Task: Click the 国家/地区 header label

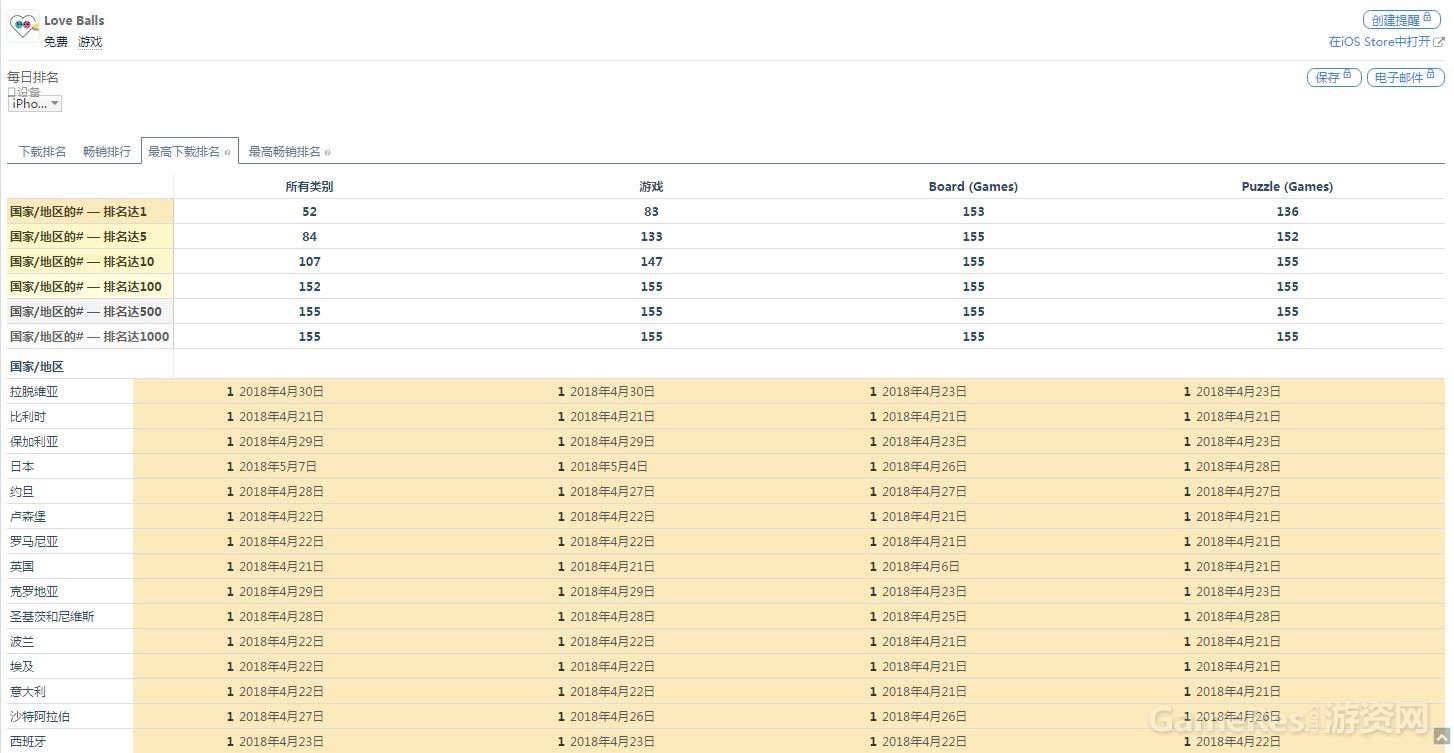Action: [37, 367]
